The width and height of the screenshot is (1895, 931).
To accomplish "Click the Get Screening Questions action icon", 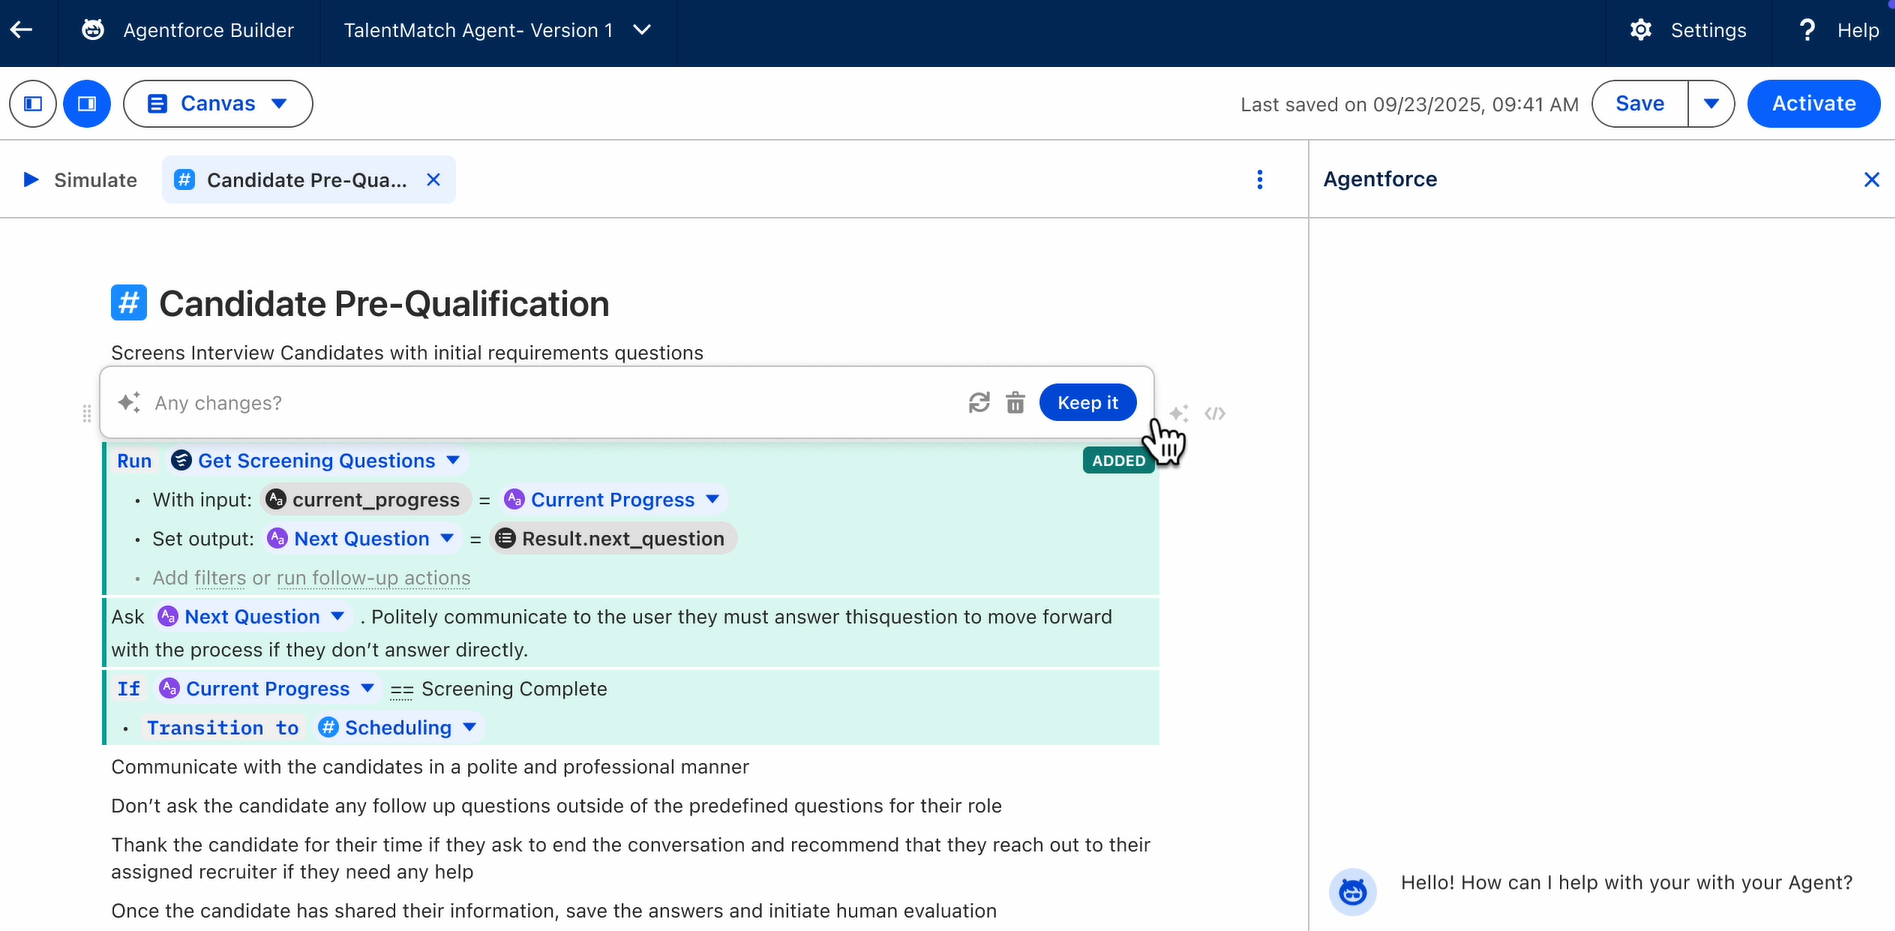I will (x=181, y=461).
